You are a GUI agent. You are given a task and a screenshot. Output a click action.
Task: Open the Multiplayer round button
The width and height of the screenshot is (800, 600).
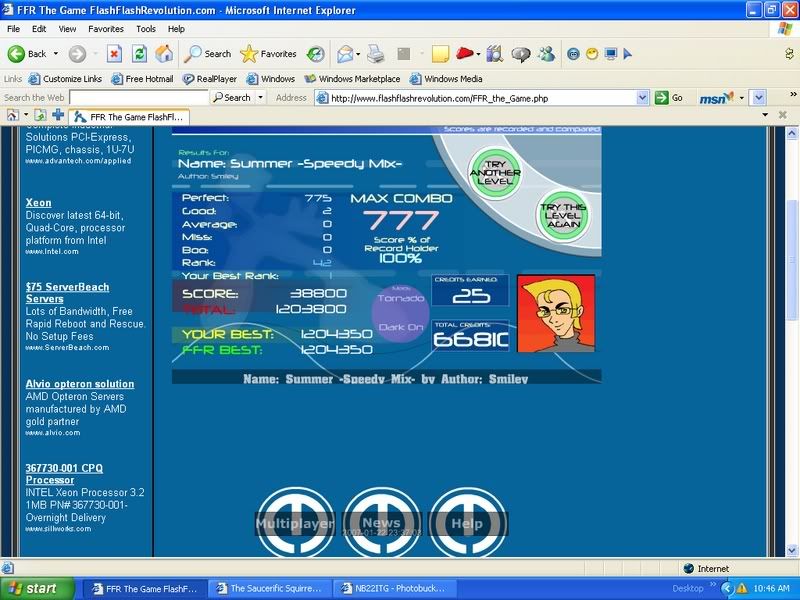click(294, 523)
